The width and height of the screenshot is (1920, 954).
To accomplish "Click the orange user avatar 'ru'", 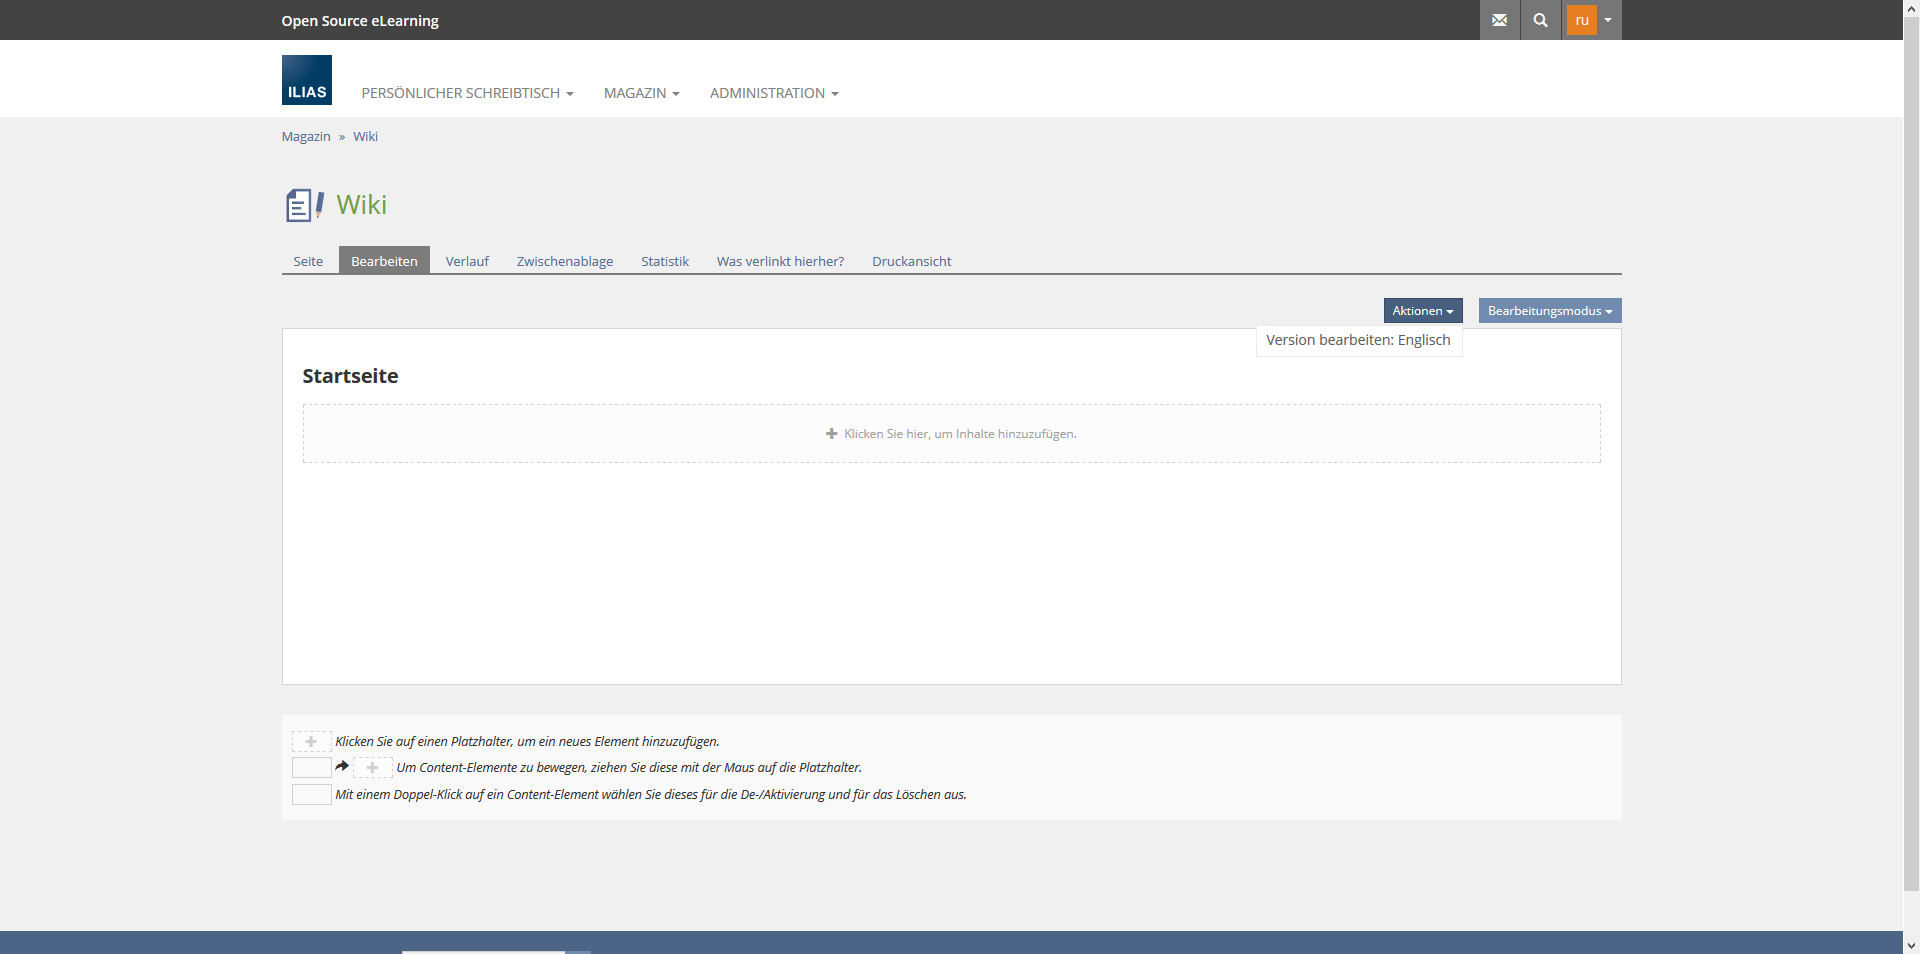I will [x=1581, y=20].
